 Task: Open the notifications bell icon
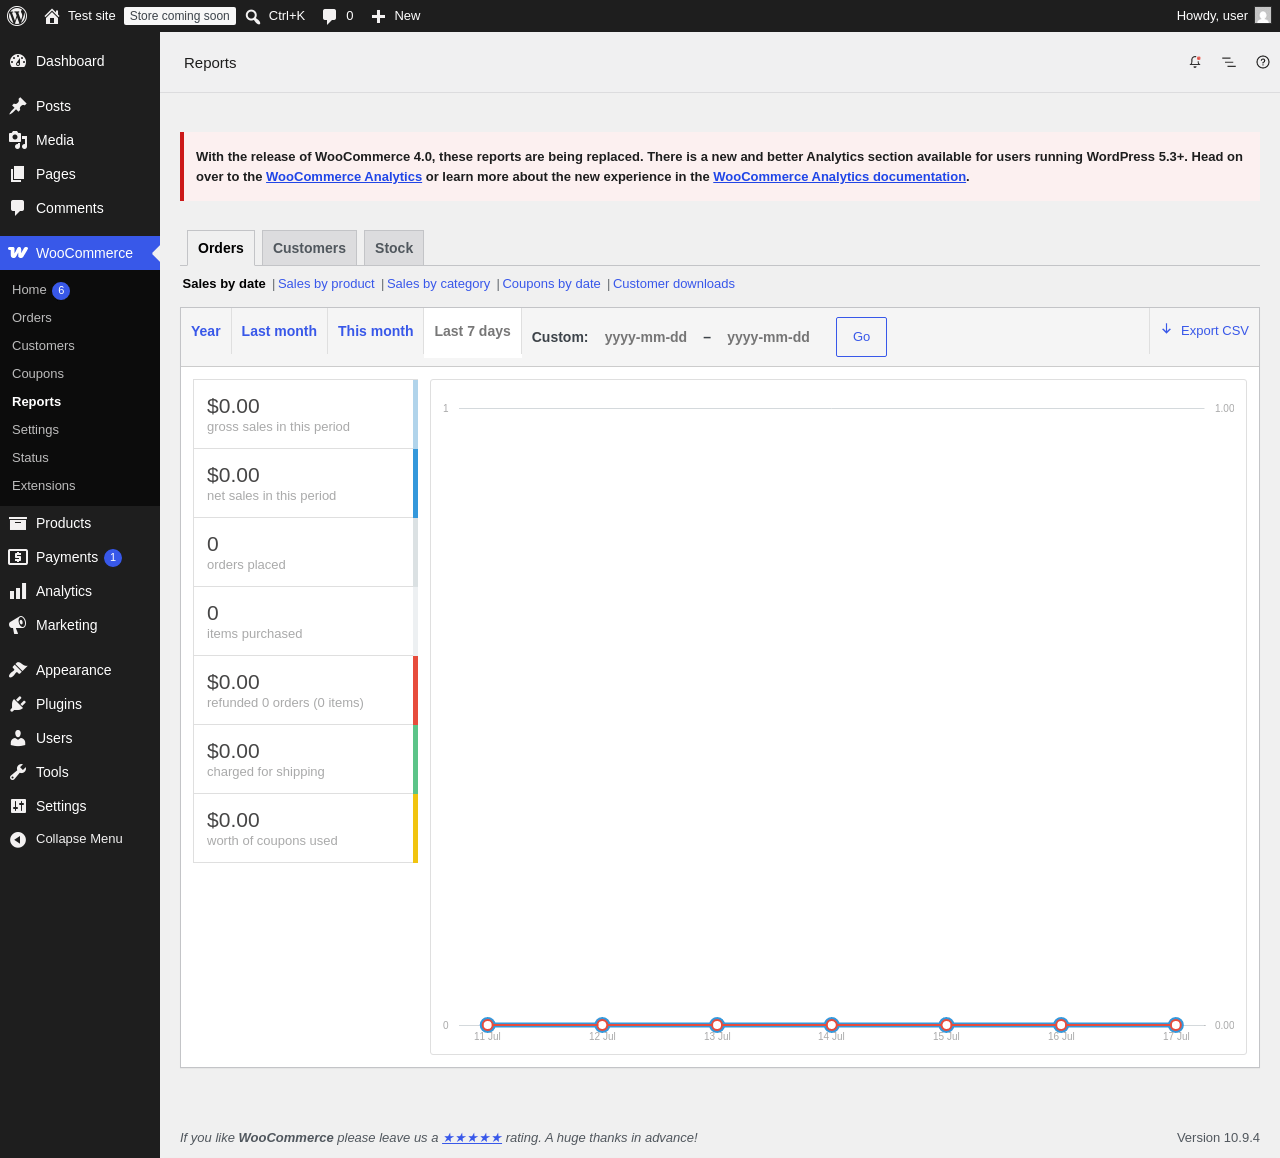point(1195,62)
